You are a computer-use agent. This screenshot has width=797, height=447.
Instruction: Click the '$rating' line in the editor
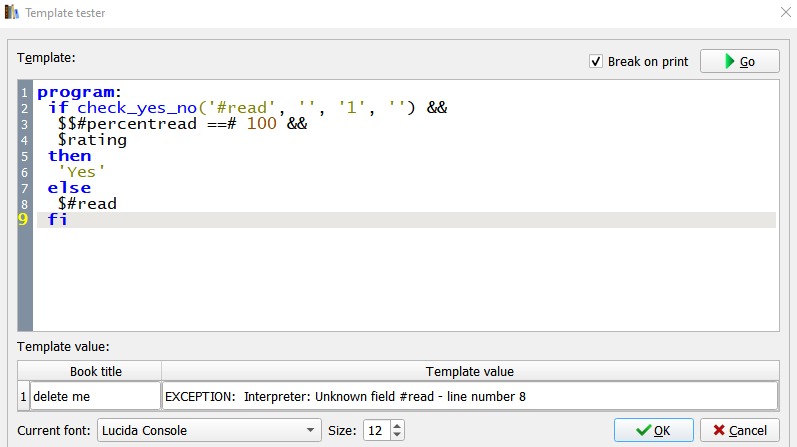pos(92,140)
